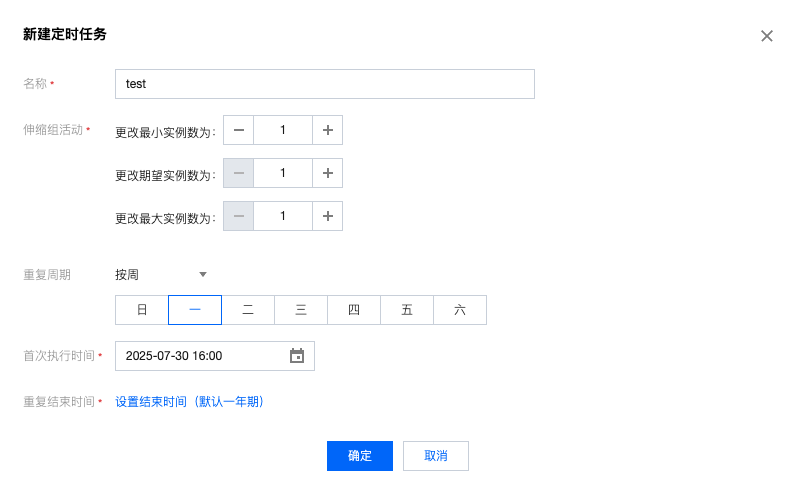Click the dropdown arrow beside 按周
798x496 pixels.
coord(203,274)
